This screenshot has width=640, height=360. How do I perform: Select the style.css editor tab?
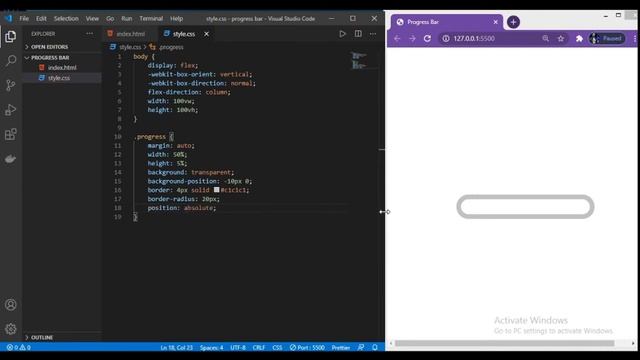(184, 34)
